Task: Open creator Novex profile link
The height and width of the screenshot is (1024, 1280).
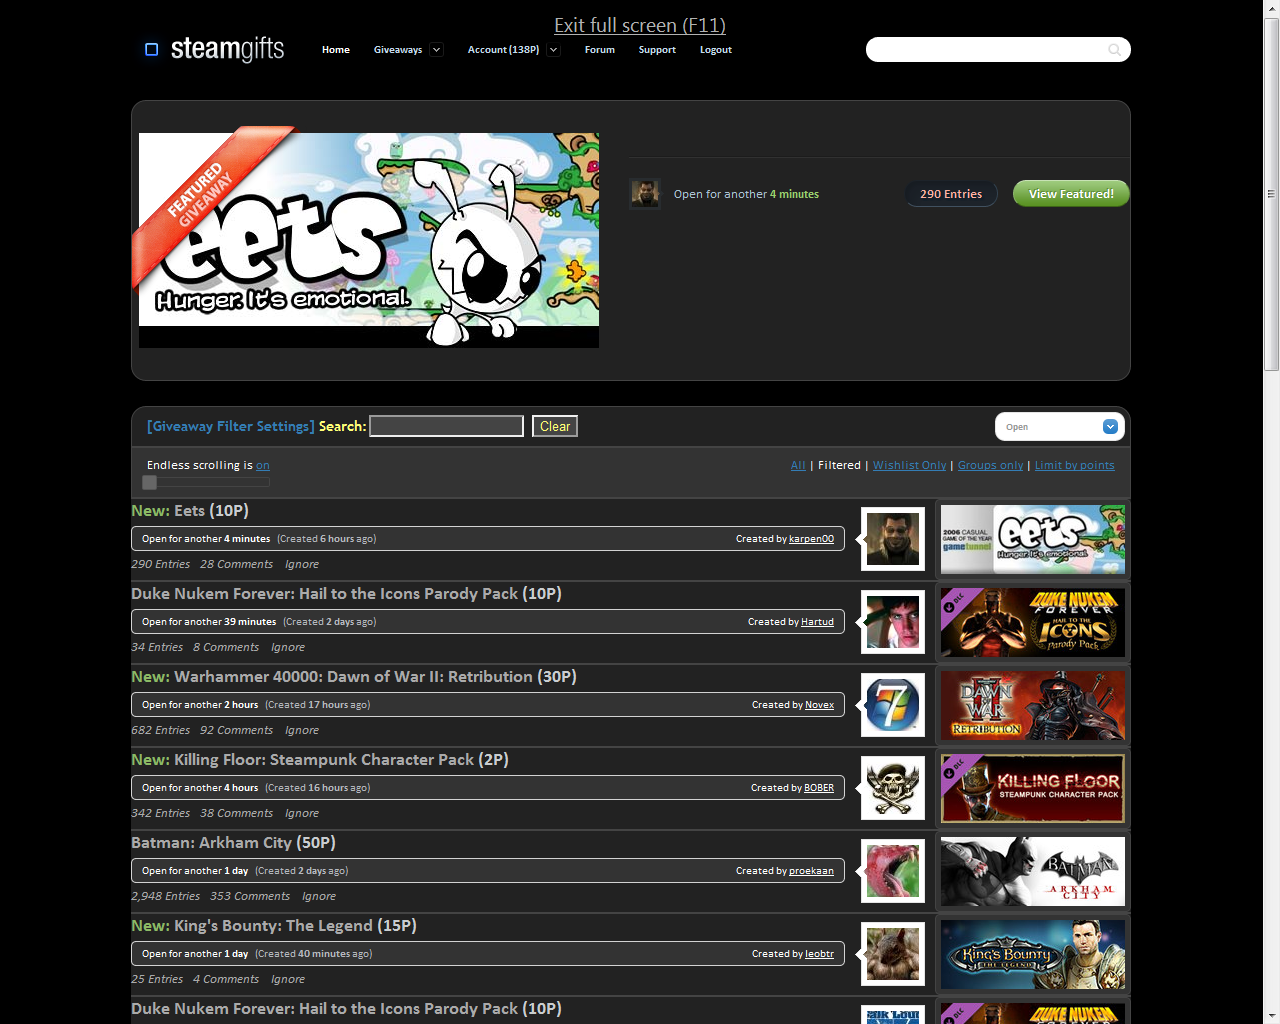Action: [819, 705]
